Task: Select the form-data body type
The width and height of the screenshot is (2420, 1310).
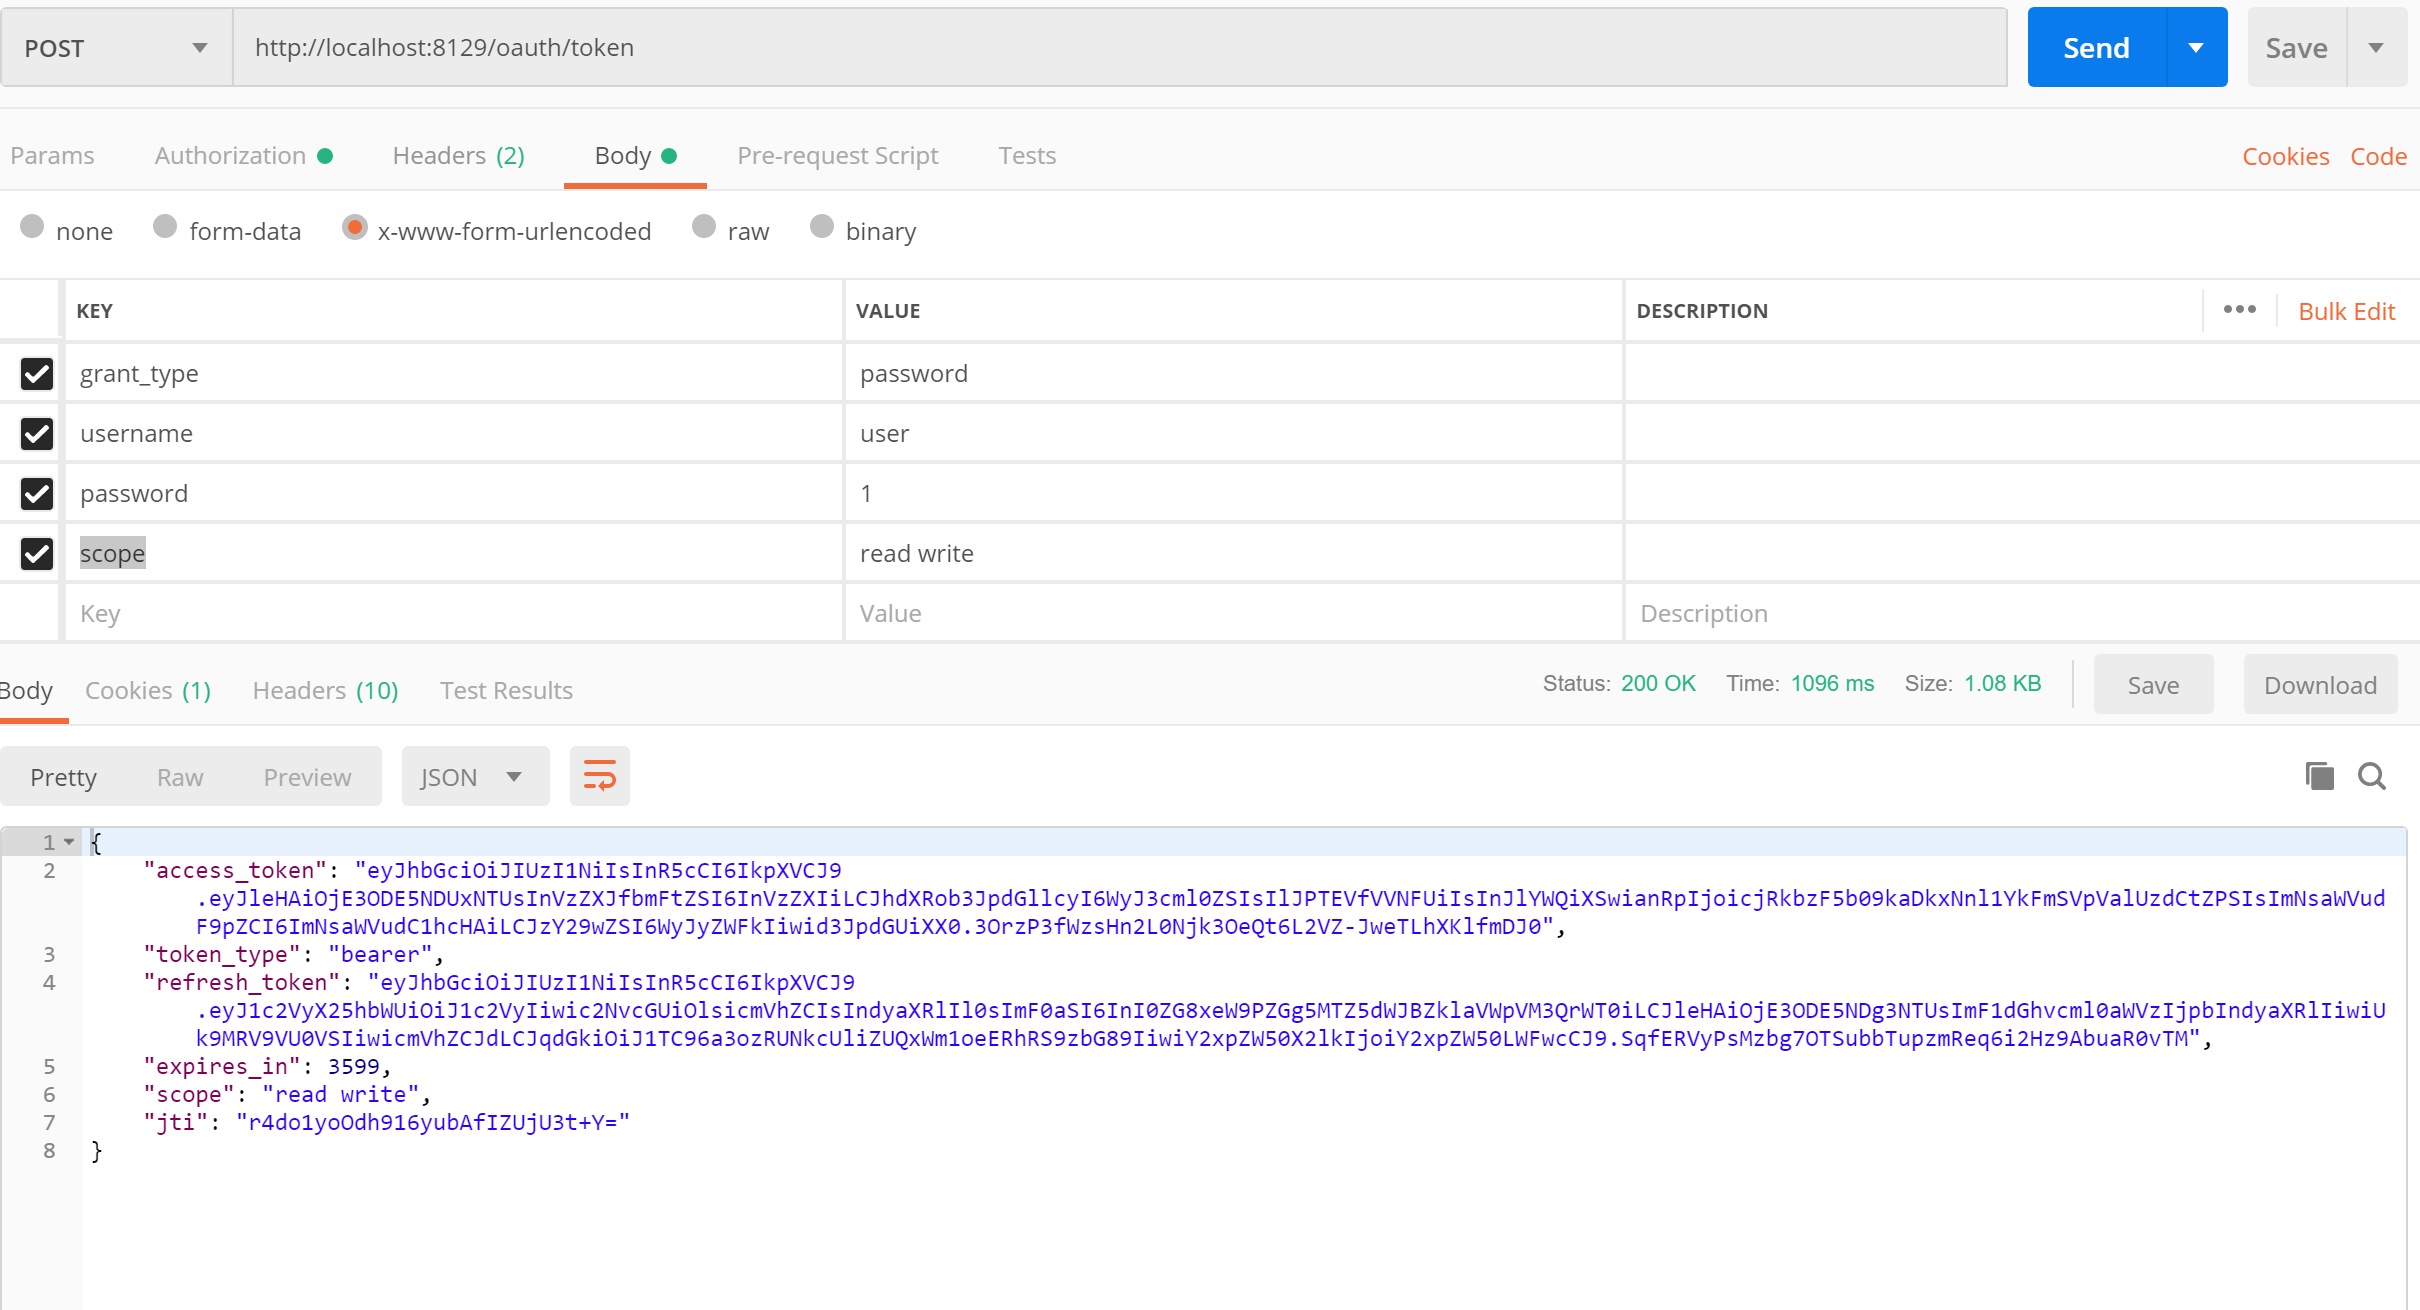Action: (165, 227)
